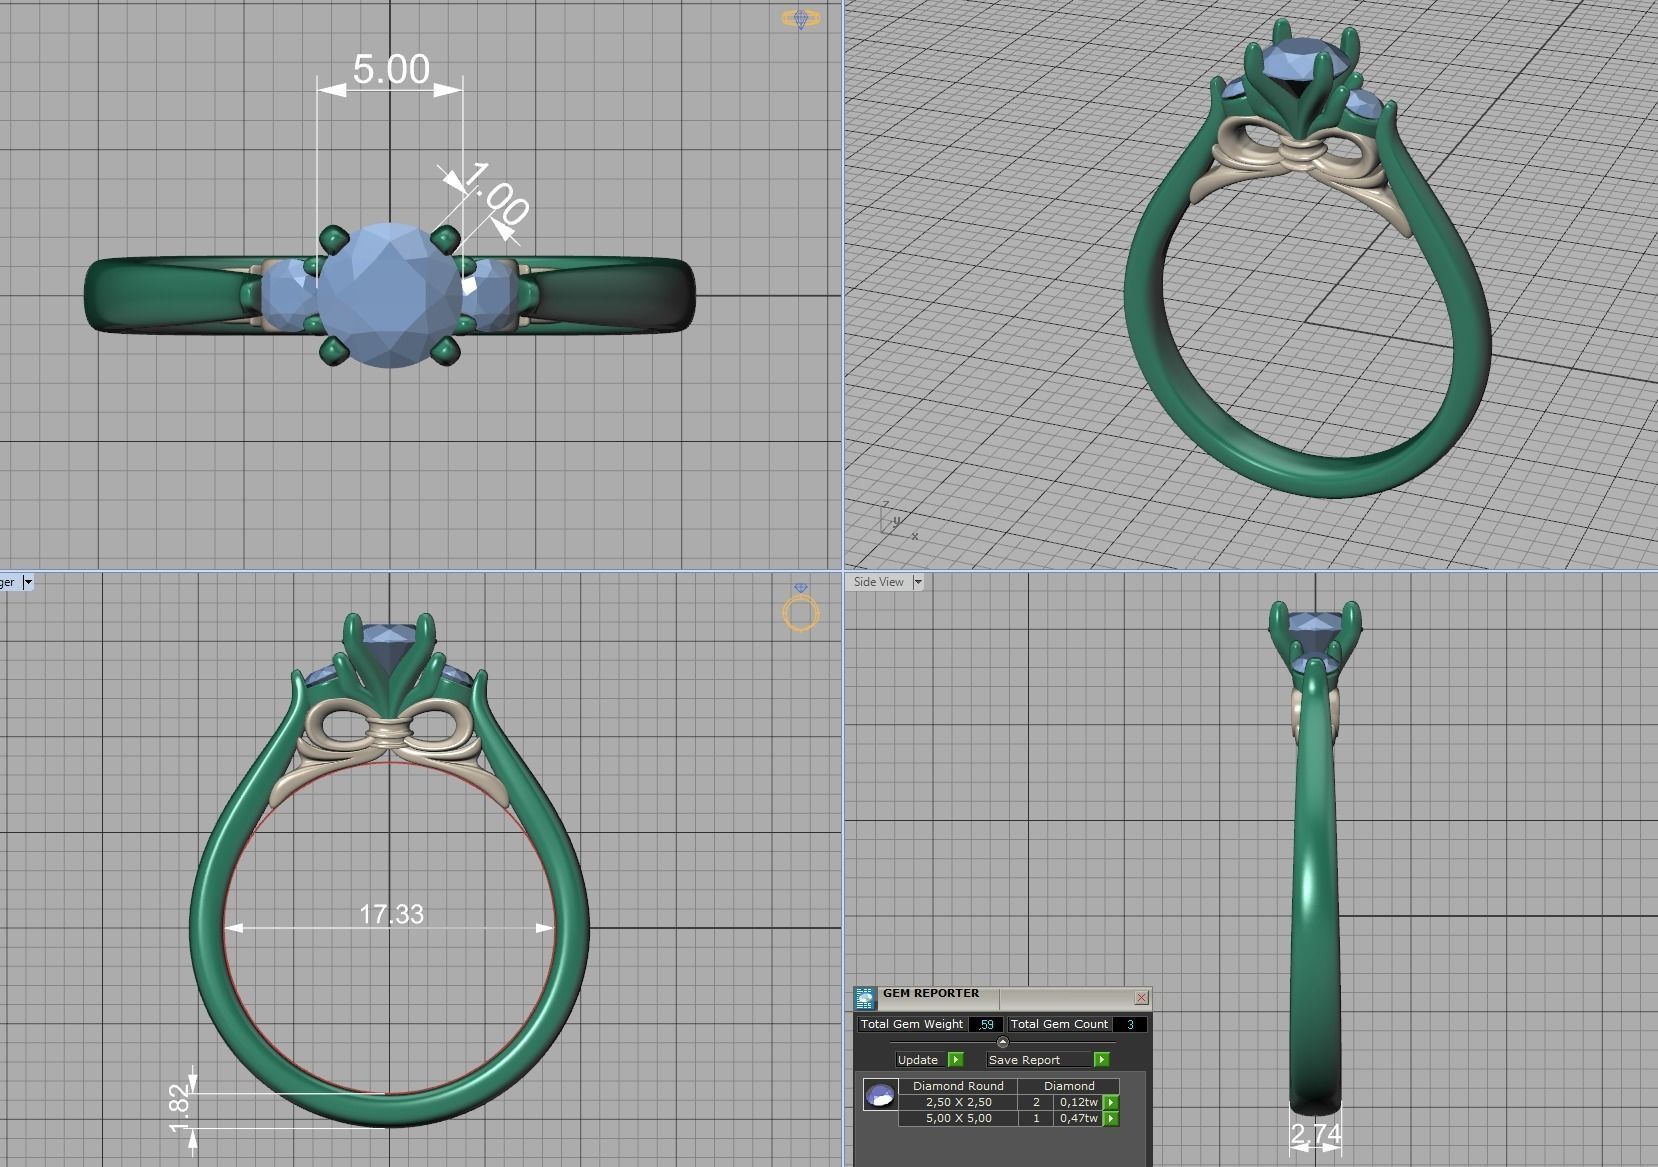Select the Total Gem Count value field
Viewport: 1658px width, 1167px height.
pyautogui.click(x=1130, y=1024)
